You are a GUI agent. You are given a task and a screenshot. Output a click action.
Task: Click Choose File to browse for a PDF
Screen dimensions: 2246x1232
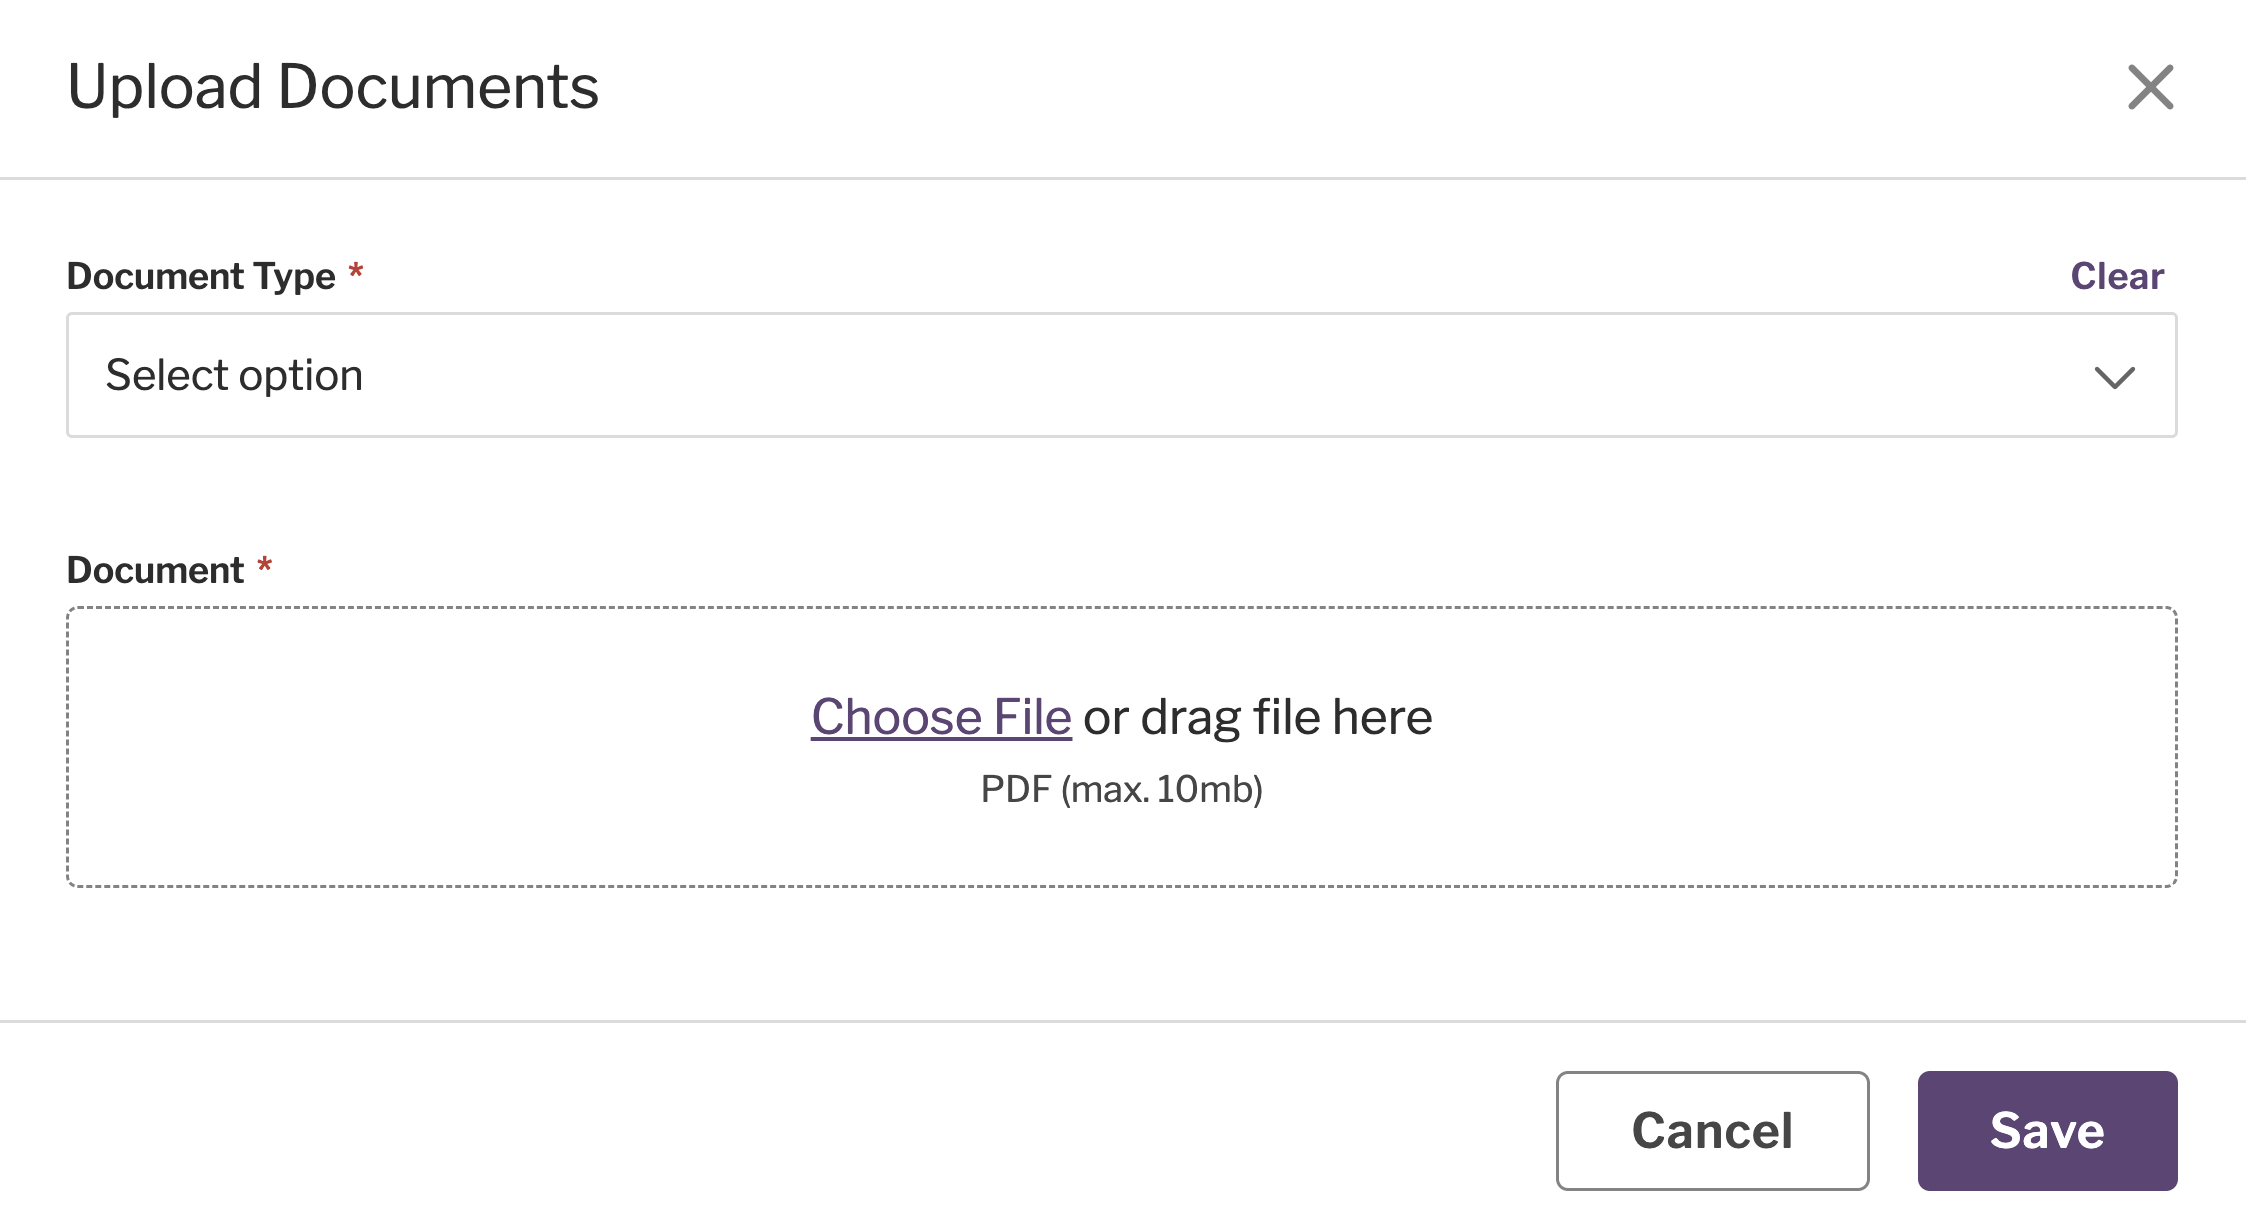pos(940,715)
